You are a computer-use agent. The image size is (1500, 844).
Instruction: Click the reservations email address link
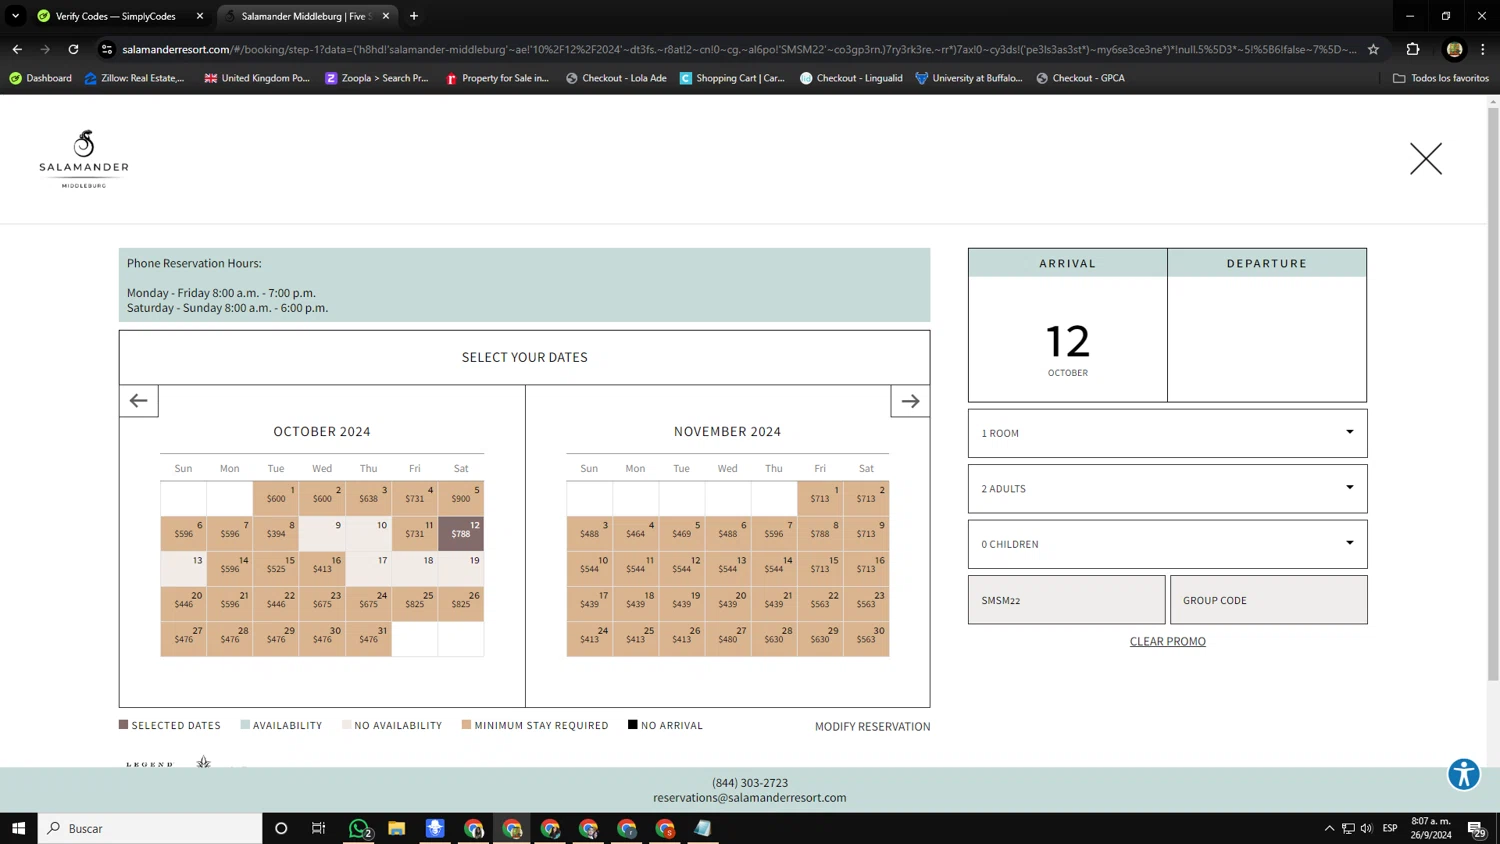point(750,798)
